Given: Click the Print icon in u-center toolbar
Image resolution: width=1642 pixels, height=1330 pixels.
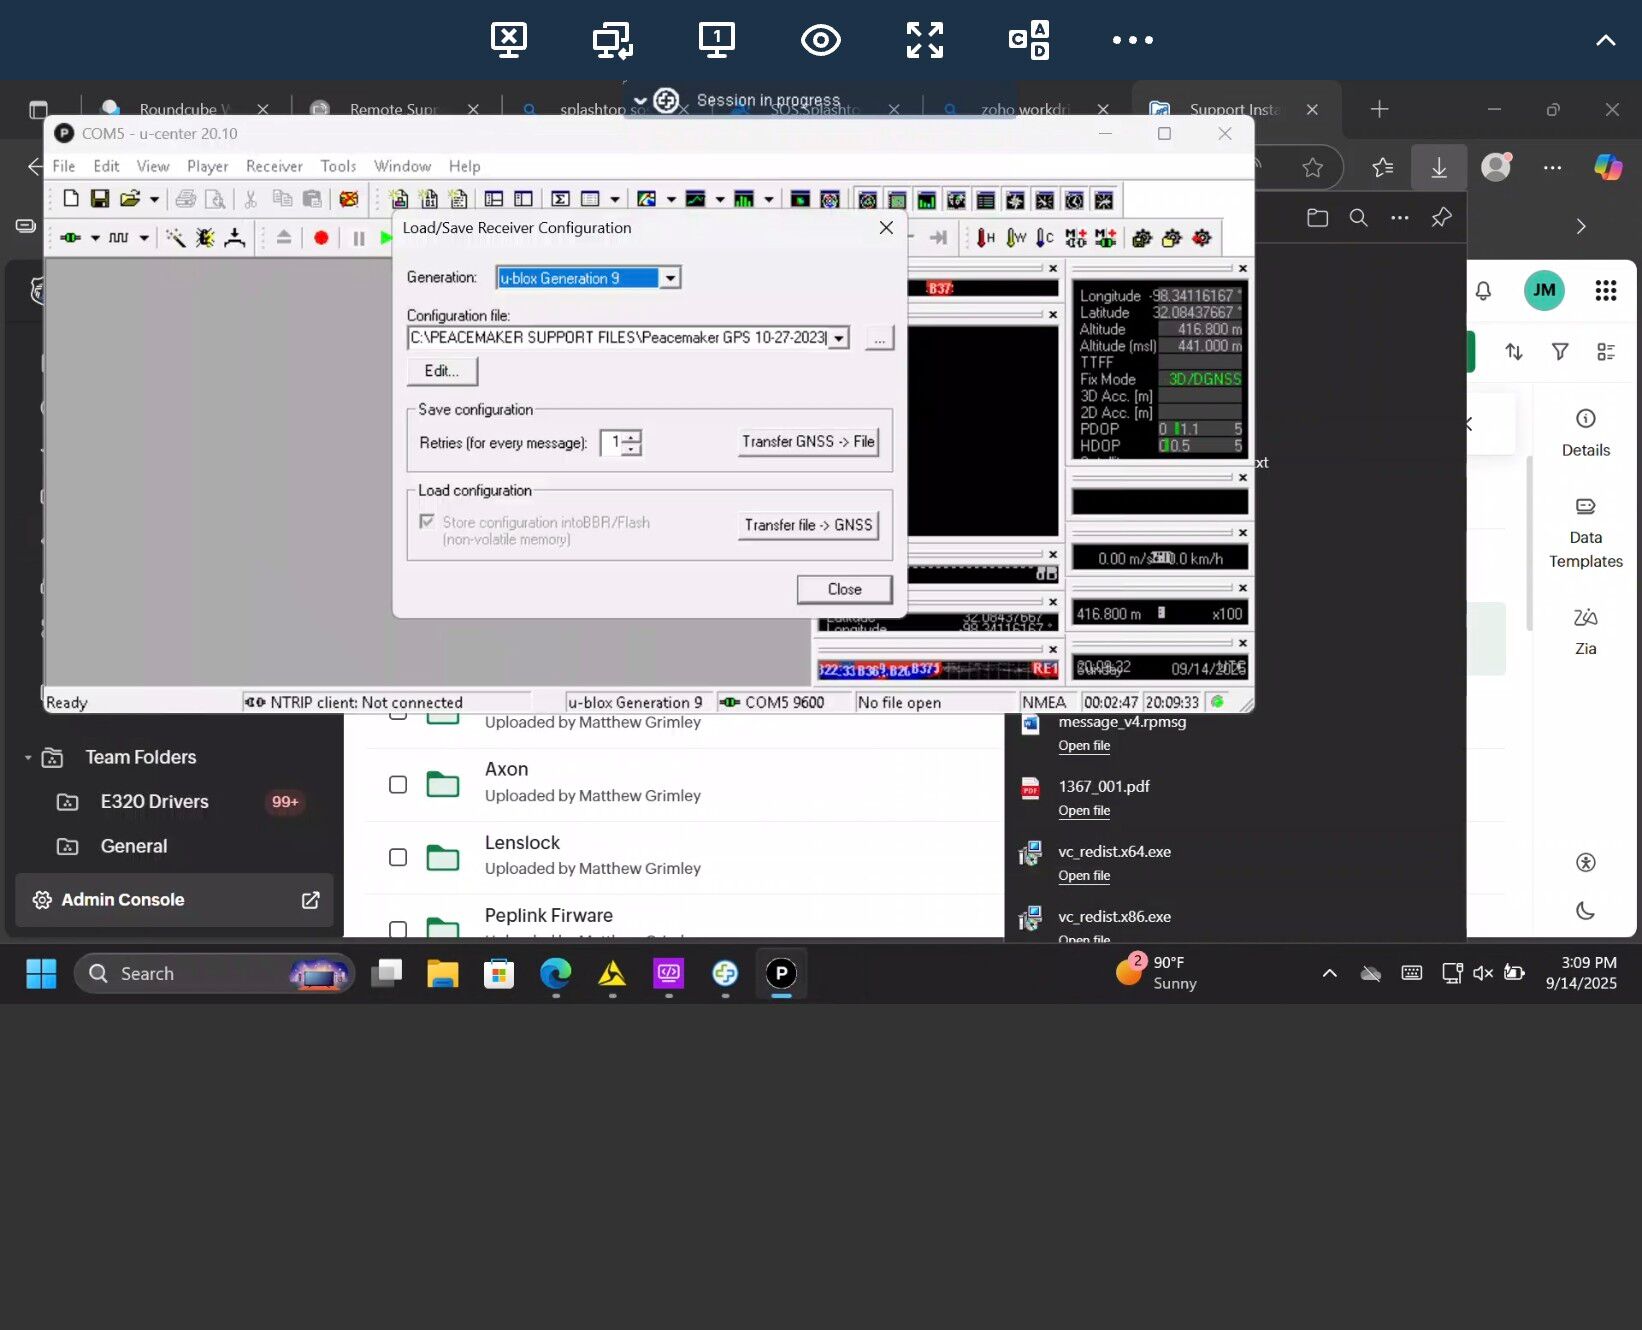Looking at the screenshot, I should coord(185,199).
